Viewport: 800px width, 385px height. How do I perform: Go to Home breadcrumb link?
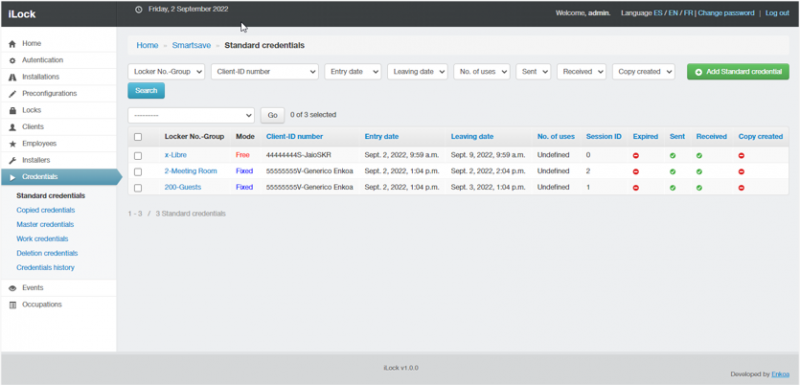147,45
